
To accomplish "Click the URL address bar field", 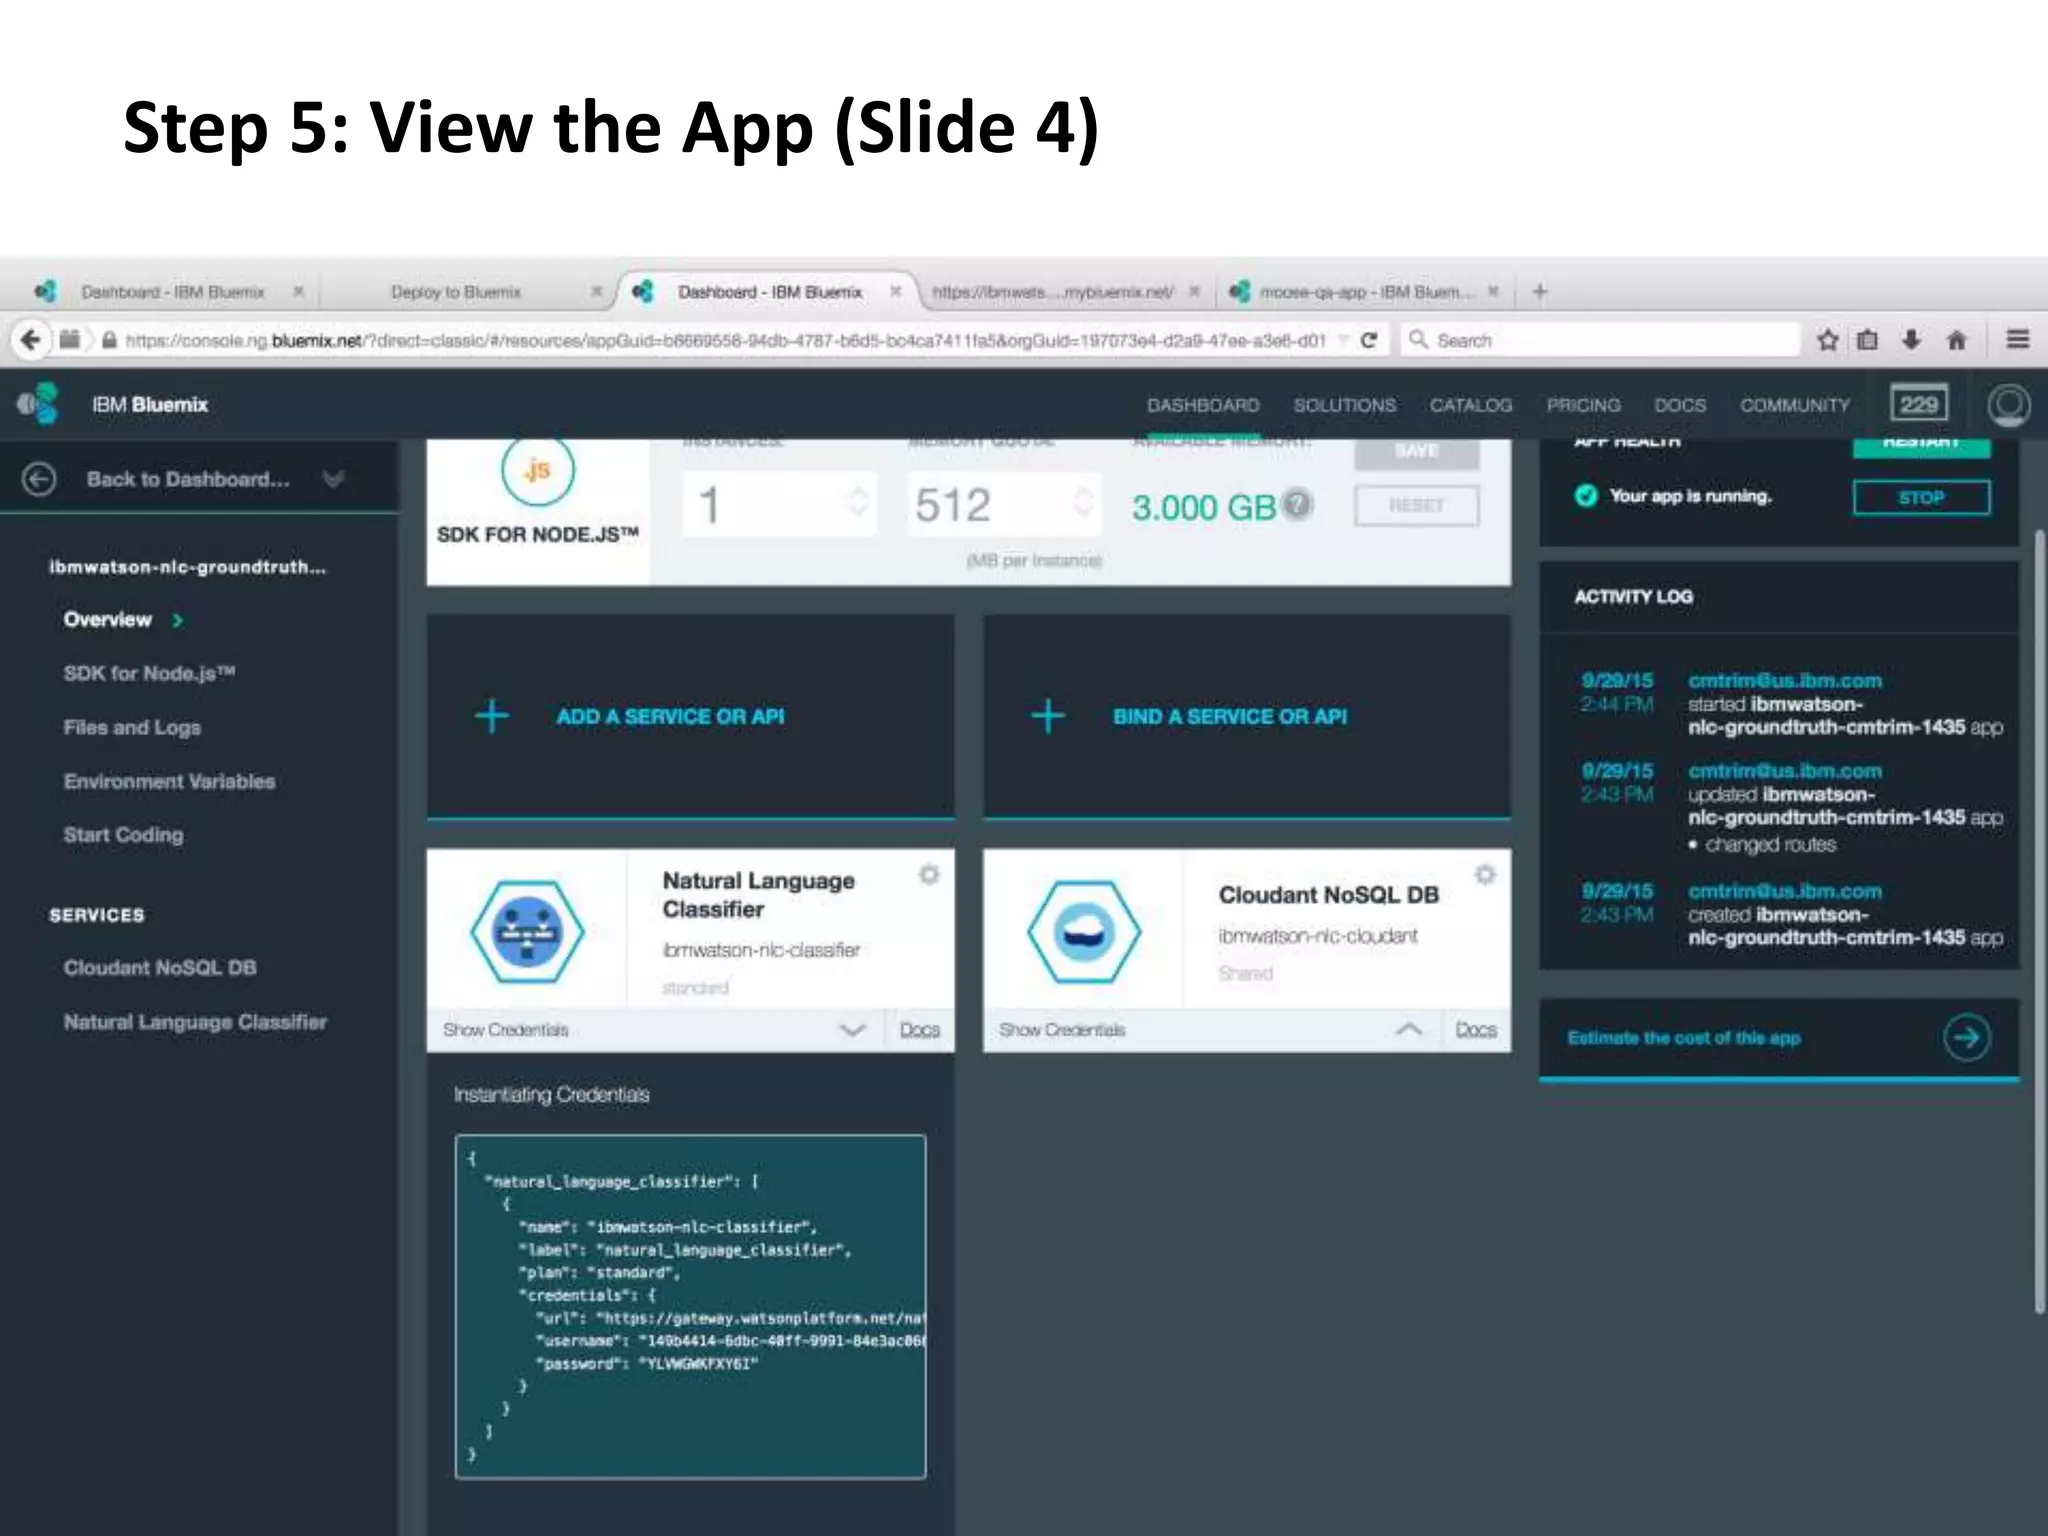I will (725, 340).
